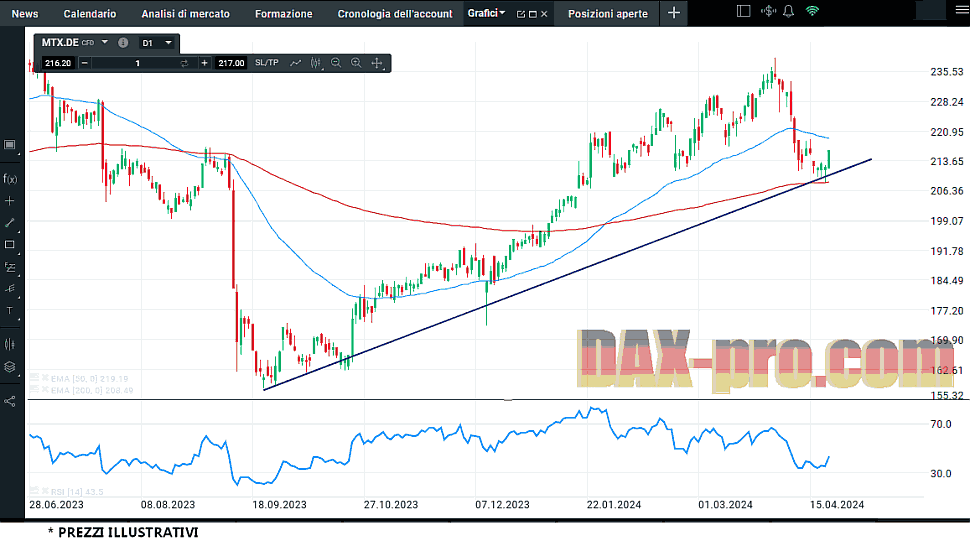Zoom out the chart
Screen dimensions: 970x541
336,62
